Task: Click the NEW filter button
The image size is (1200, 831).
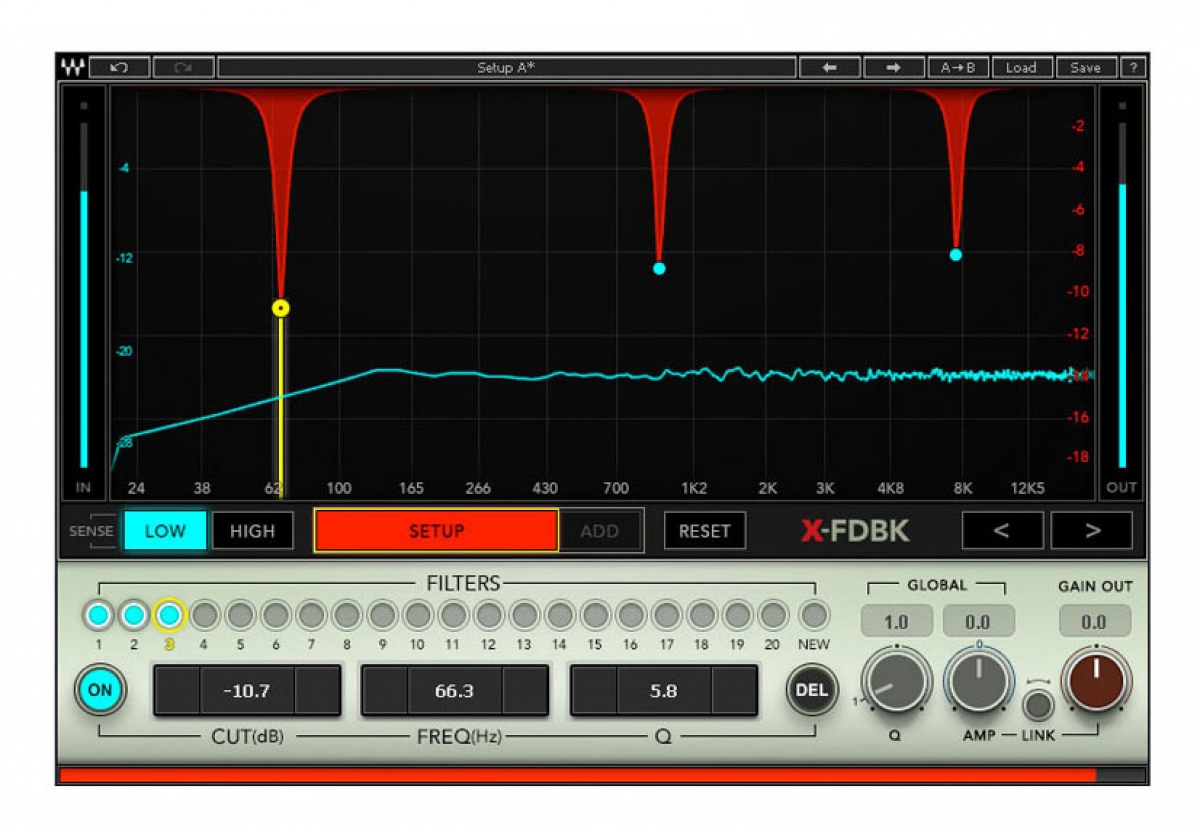Action: (814, 615)
